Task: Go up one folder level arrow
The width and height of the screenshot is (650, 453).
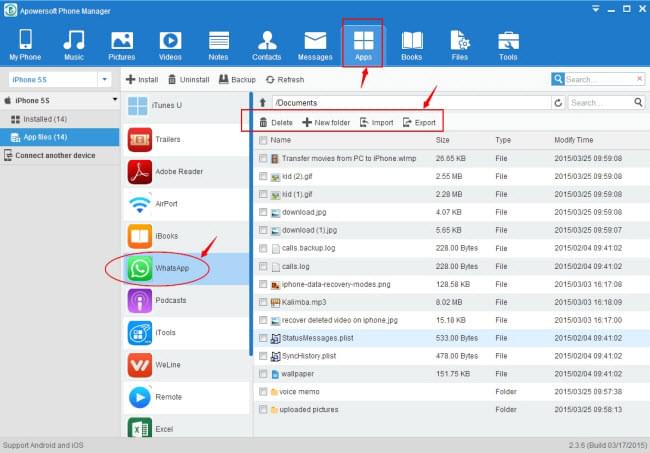Action: point(262,103)
